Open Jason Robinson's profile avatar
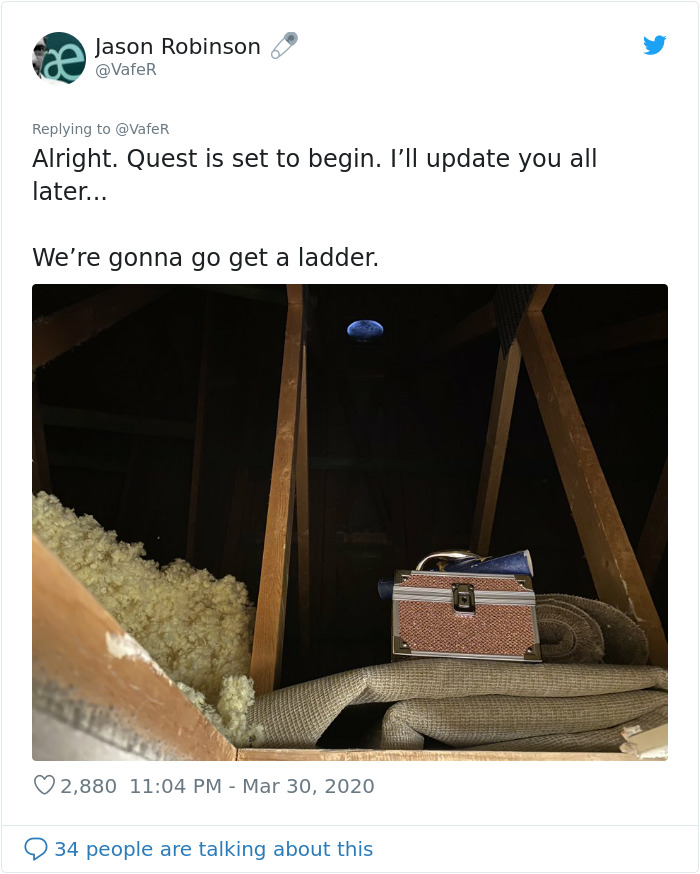The width and height of the screenshot is (700, 874). point(59,58)
